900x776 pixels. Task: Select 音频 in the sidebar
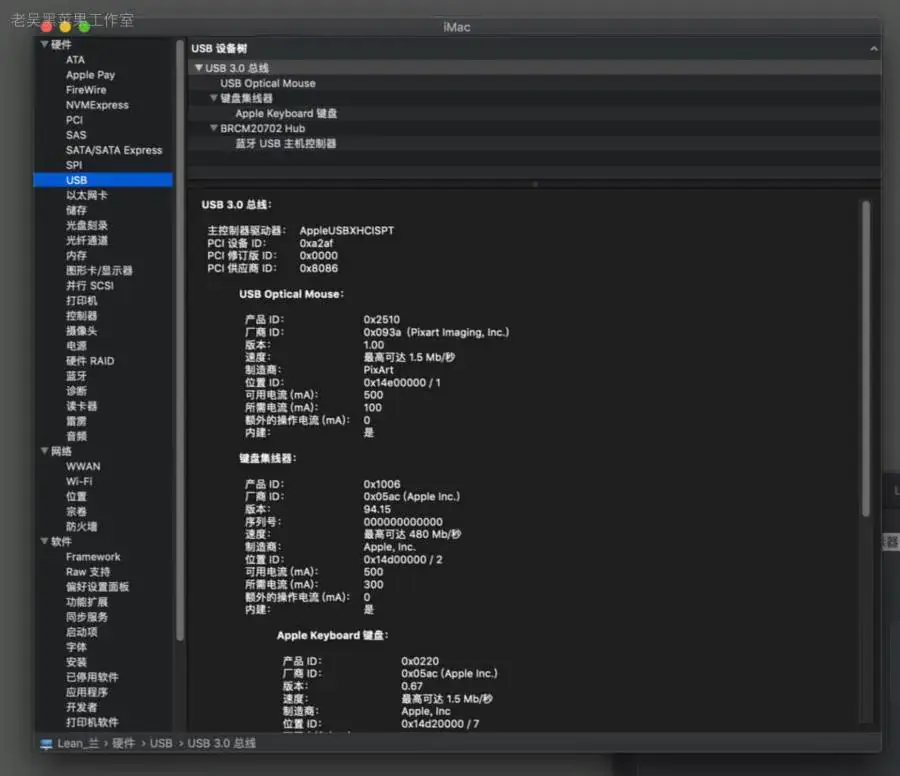tap(76, 436)
